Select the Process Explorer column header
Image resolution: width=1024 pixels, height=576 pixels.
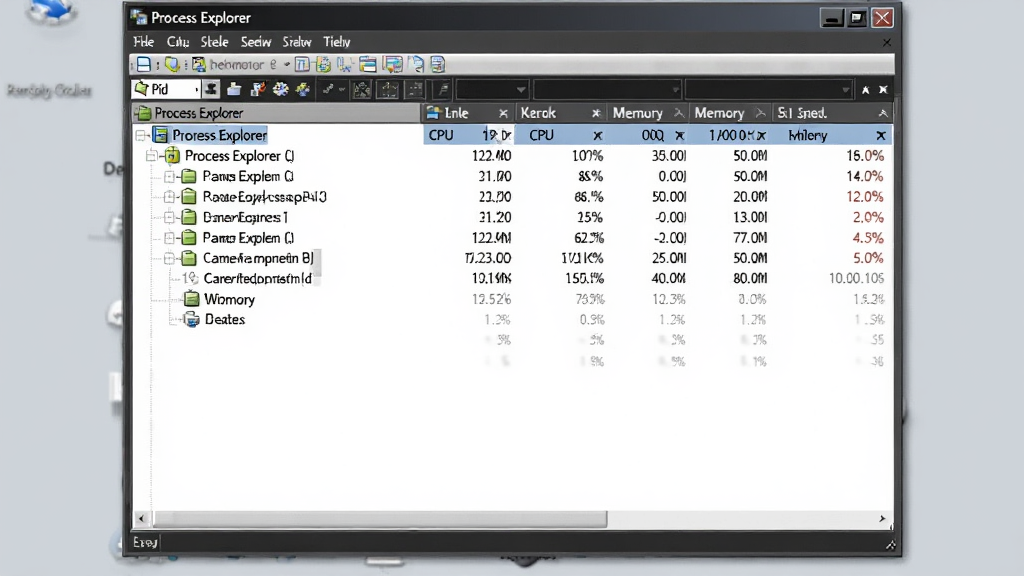(x=276, y=113)
